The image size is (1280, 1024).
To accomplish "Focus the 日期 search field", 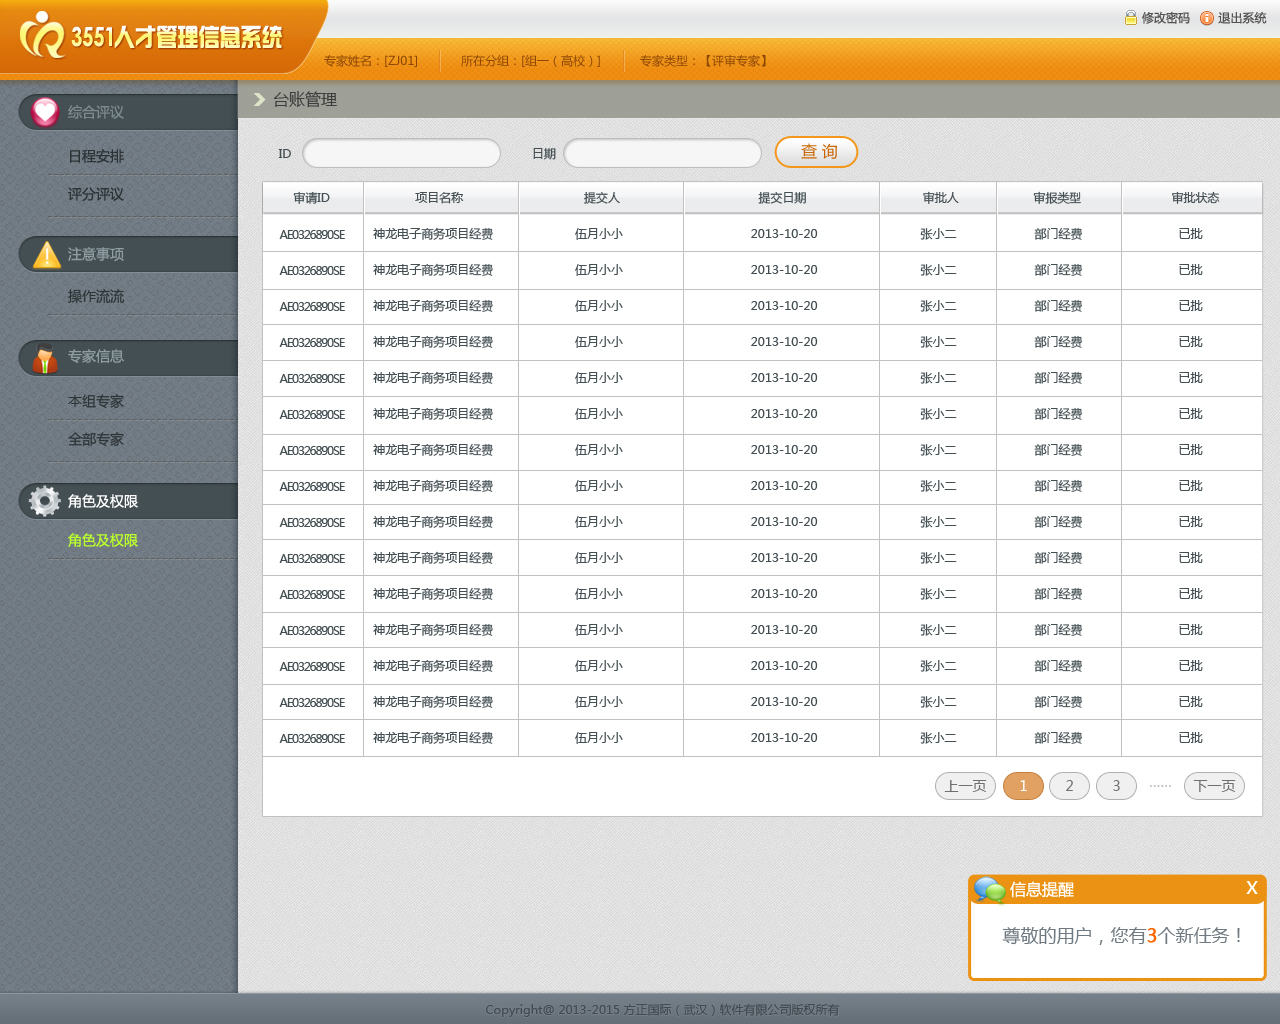I will (662, 153).
